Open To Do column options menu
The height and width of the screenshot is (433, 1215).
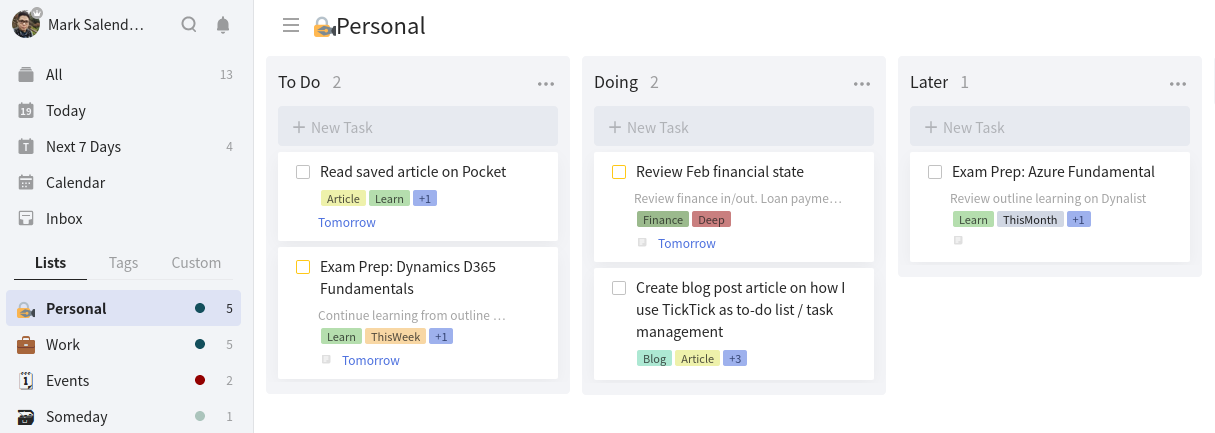click(x=546, y=84)
